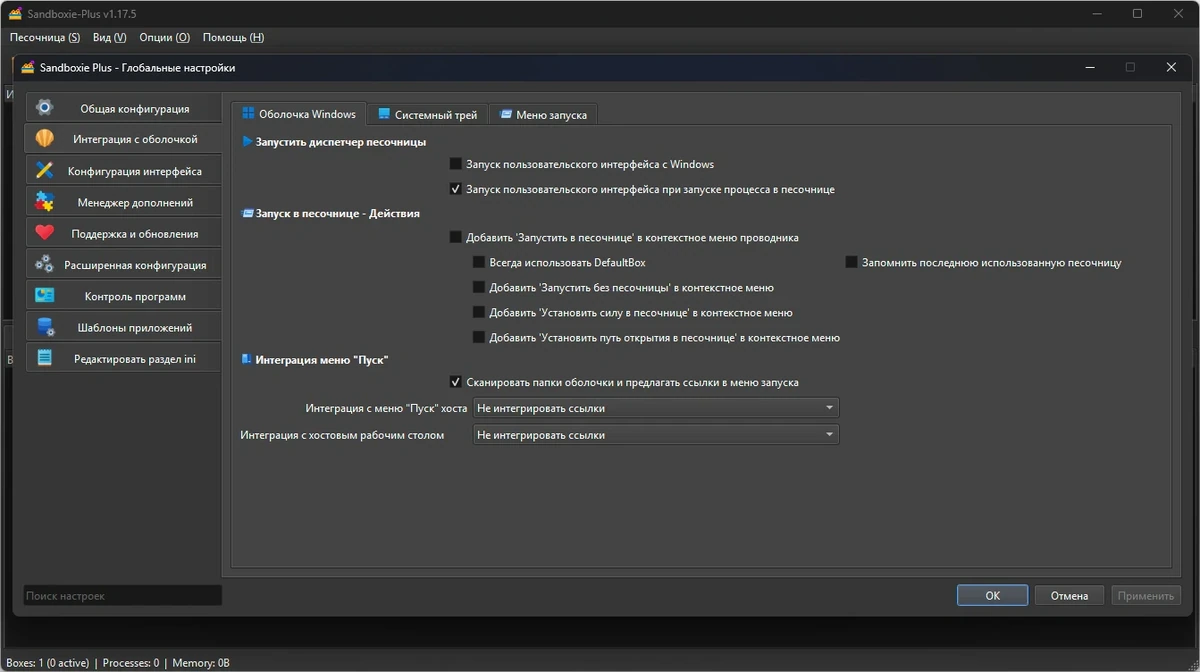Click the shell icon beside Интеграция с оболочкой
Viewport: 1200px width, 672px height.
(x=44, y=139)
